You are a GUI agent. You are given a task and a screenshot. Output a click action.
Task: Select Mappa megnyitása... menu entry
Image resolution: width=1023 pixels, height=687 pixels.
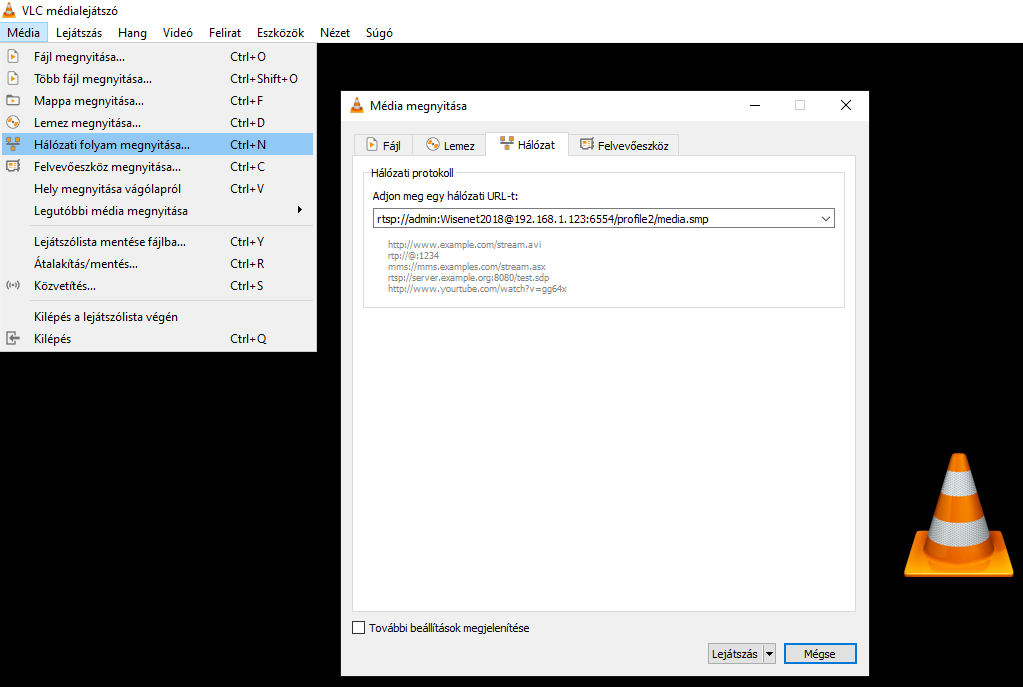point(158,100)
